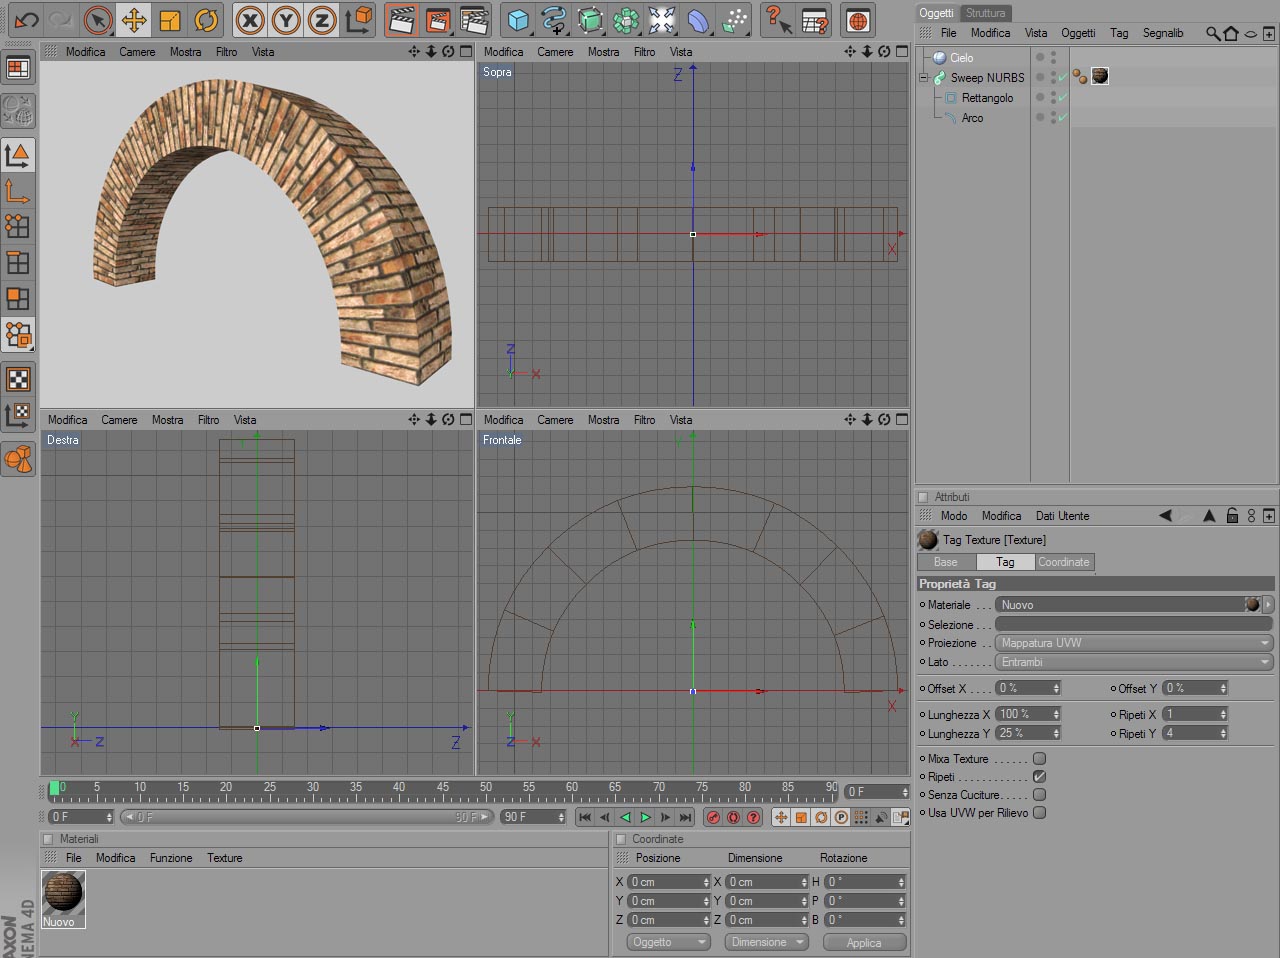
Task: Collapse the Sweep NURBS tree item
Action: (924, 77)
